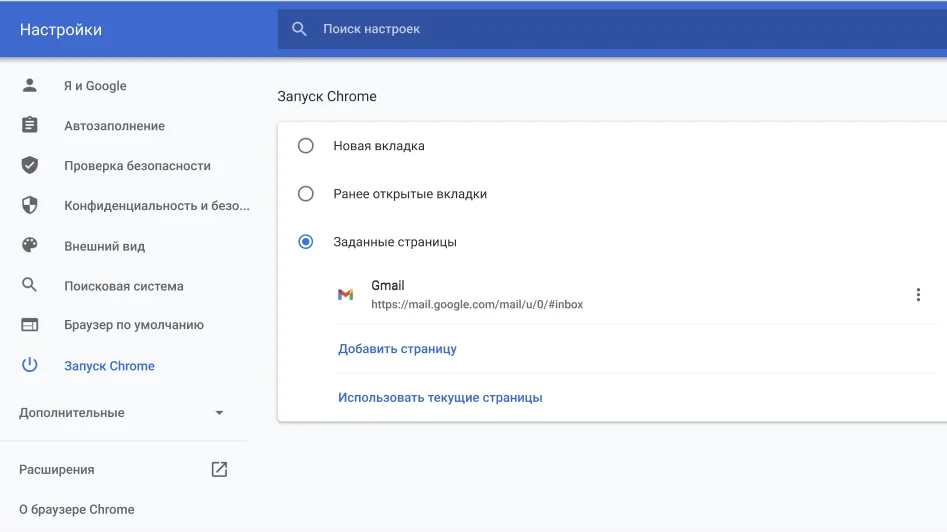Click the external link icon next to Расширения
The width and height of the screenshot is (947, 532).
[x=219, y=469]
